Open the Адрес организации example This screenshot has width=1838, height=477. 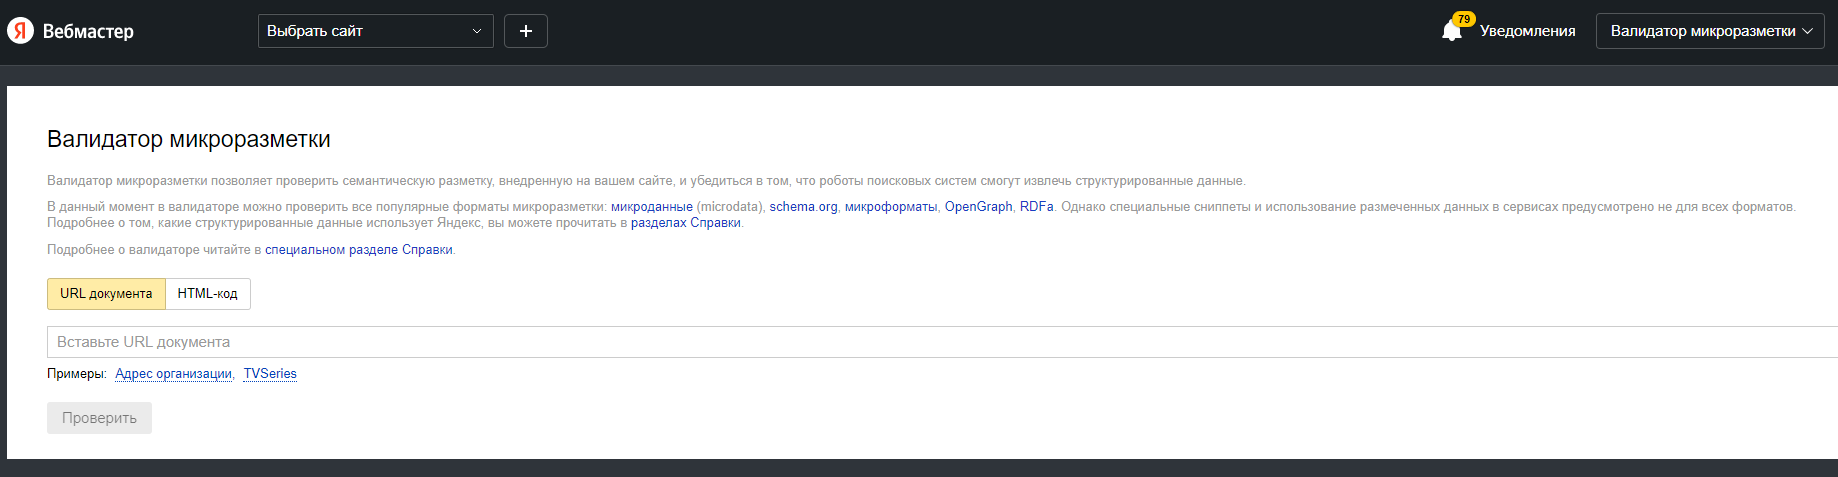[x=173, y=374]
